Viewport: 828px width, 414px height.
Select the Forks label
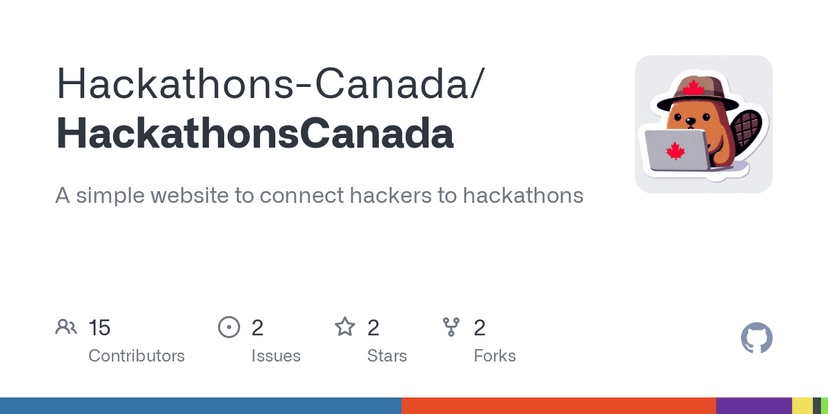495,356
